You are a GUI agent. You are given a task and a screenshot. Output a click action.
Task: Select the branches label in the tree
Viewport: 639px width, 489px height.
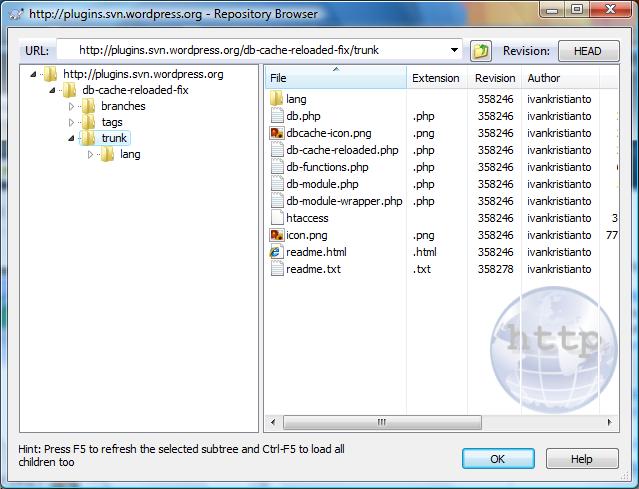coord(123,106)
